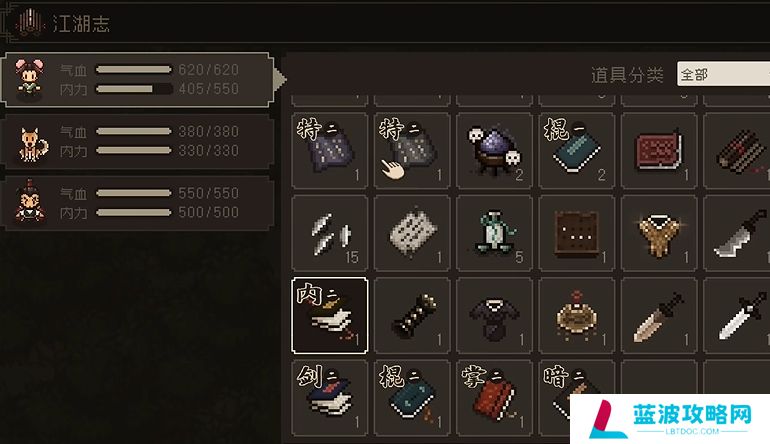The width and height of the screenshot is (770, 444).
Task: Select the poison cauldron with skulls item
Action: (494, 150)
